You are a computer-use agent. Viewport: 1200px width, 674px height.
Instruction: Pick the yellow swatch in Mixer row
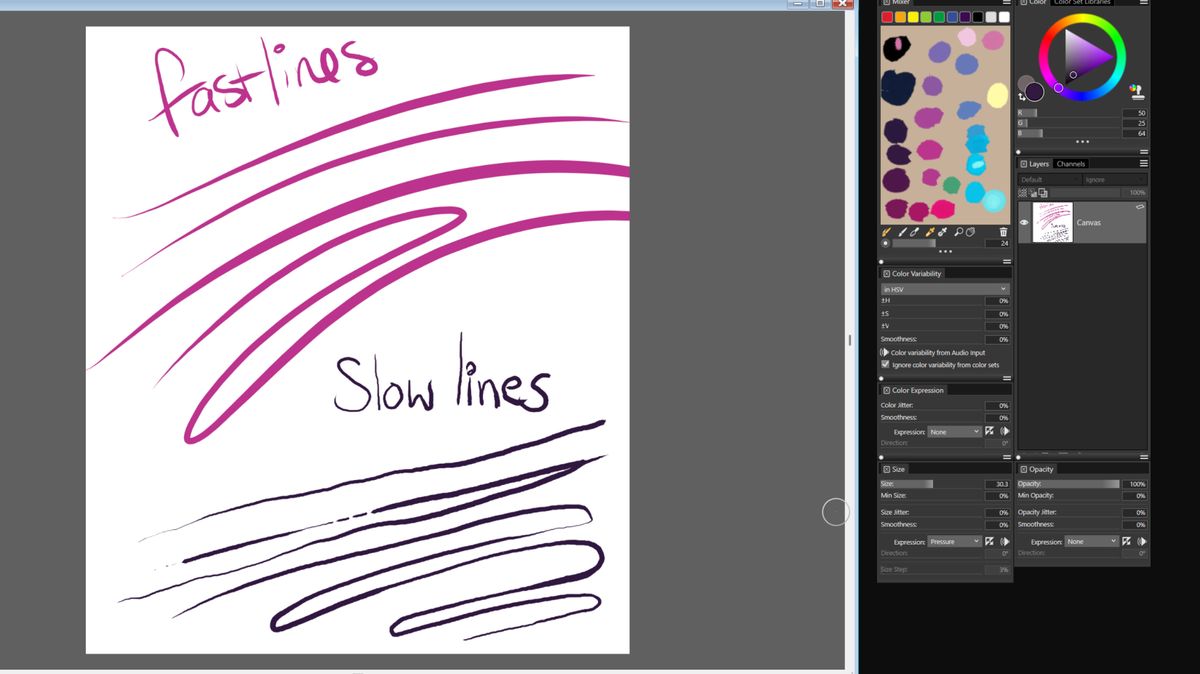tap(912, 17)
